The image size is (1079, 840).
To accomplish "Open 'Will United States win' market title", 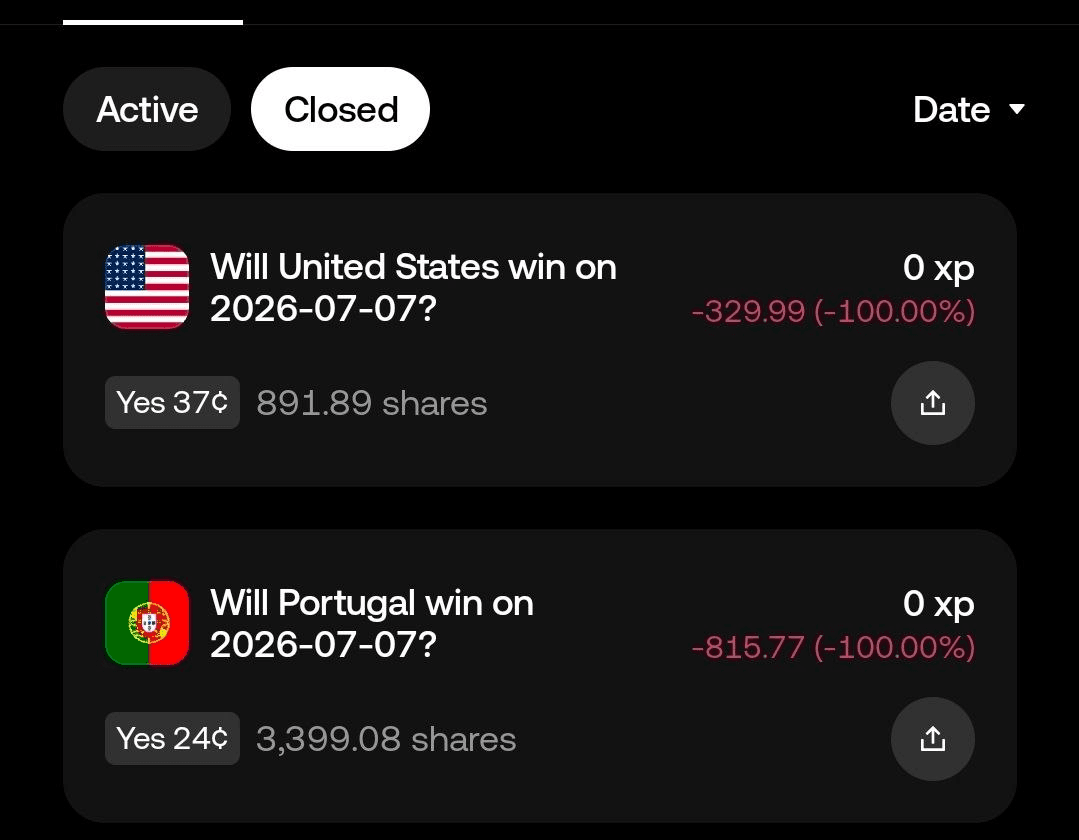I will pyautogui.click(x=413, y=287).
